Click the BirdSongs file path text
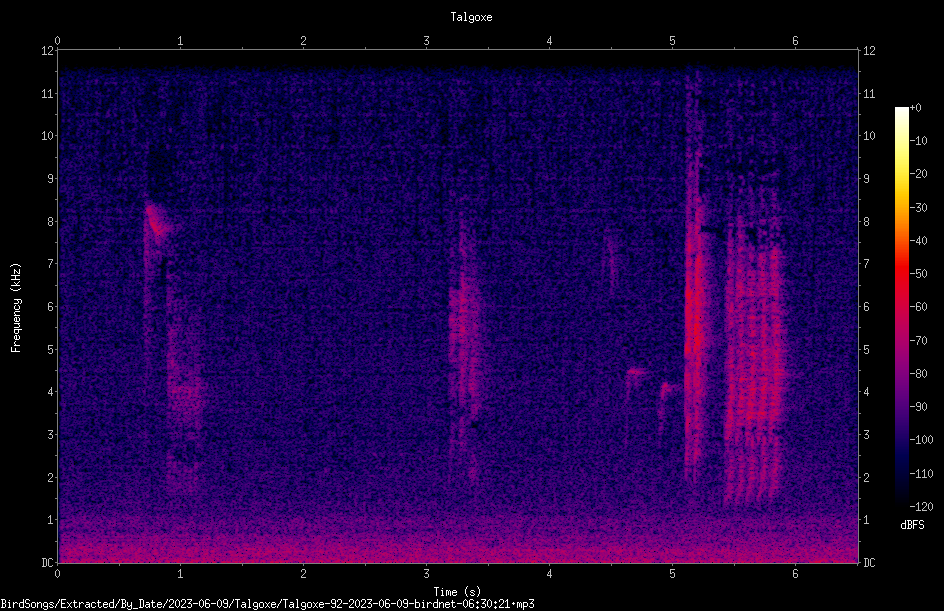The image size is (944, 611). [267, 604]
